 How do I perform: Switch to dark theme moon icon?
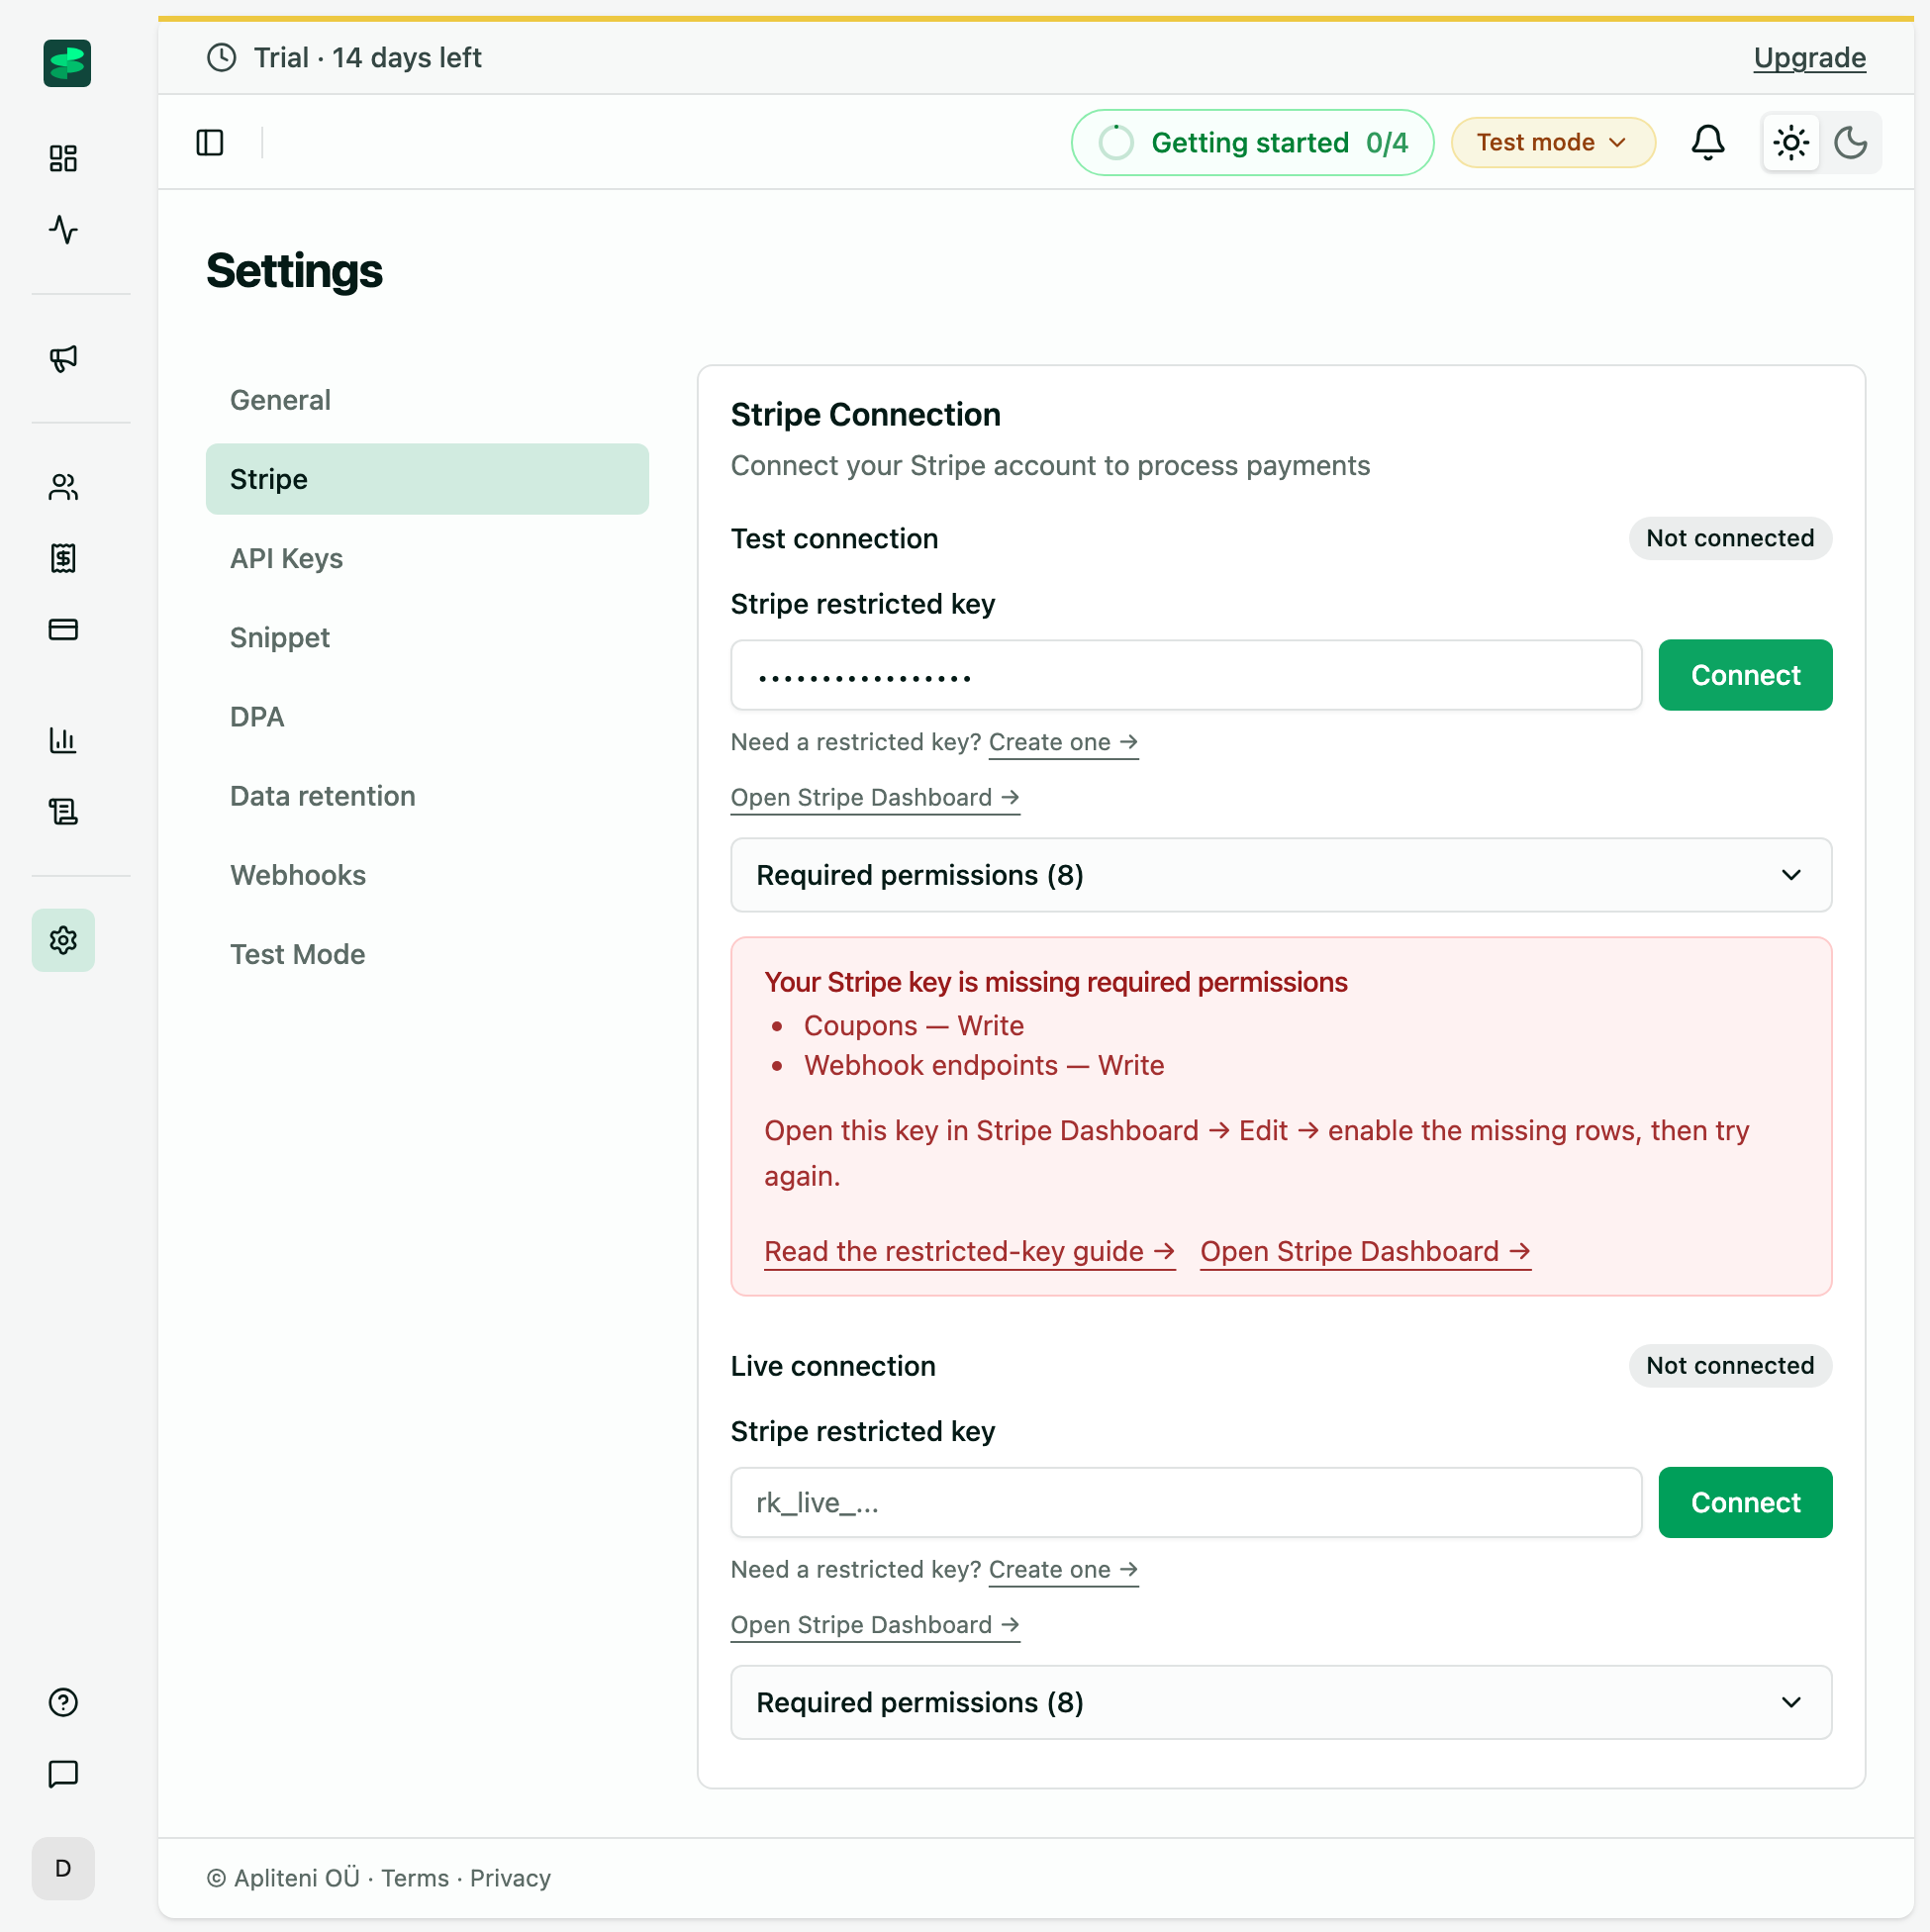point(1851,143)
